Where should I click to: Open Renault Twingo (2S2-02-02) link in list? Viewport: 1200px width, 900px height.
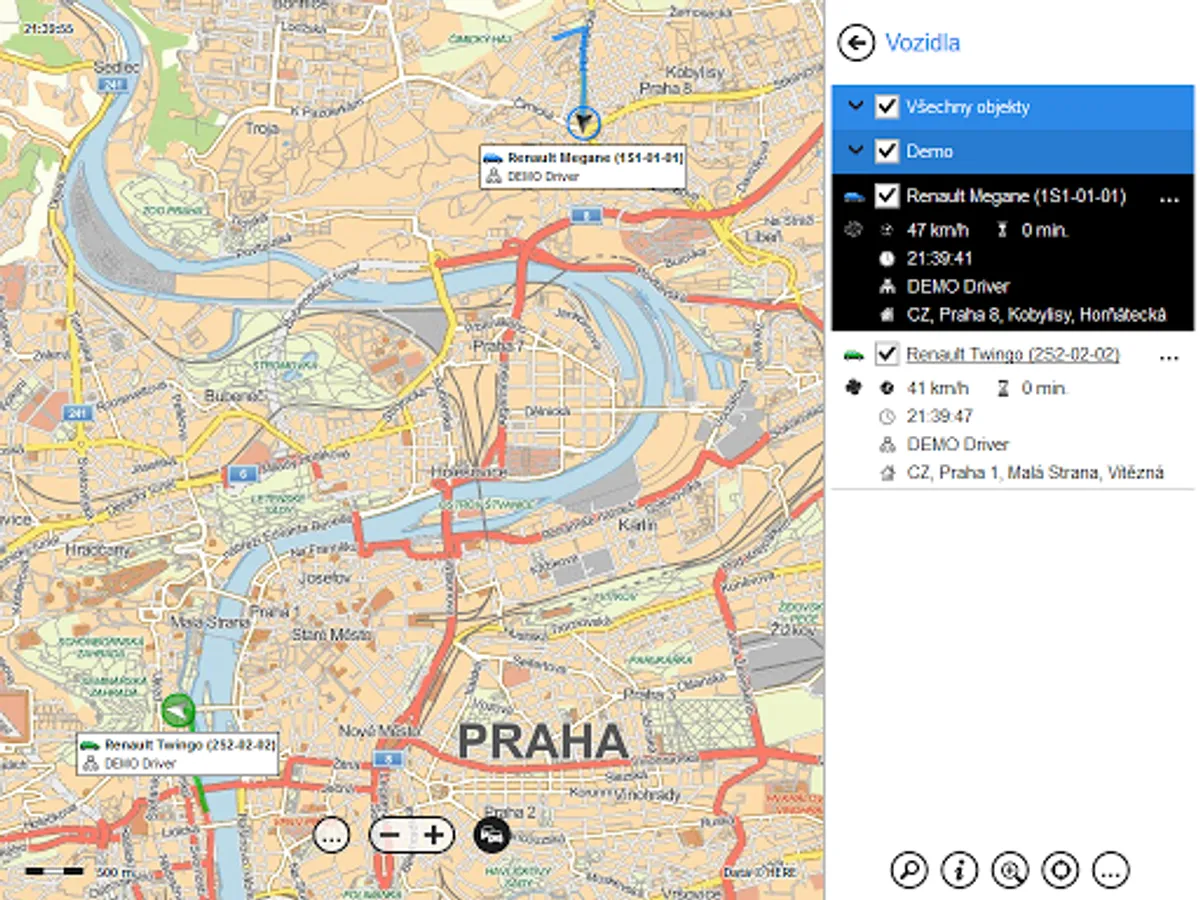click(1013, 355)
